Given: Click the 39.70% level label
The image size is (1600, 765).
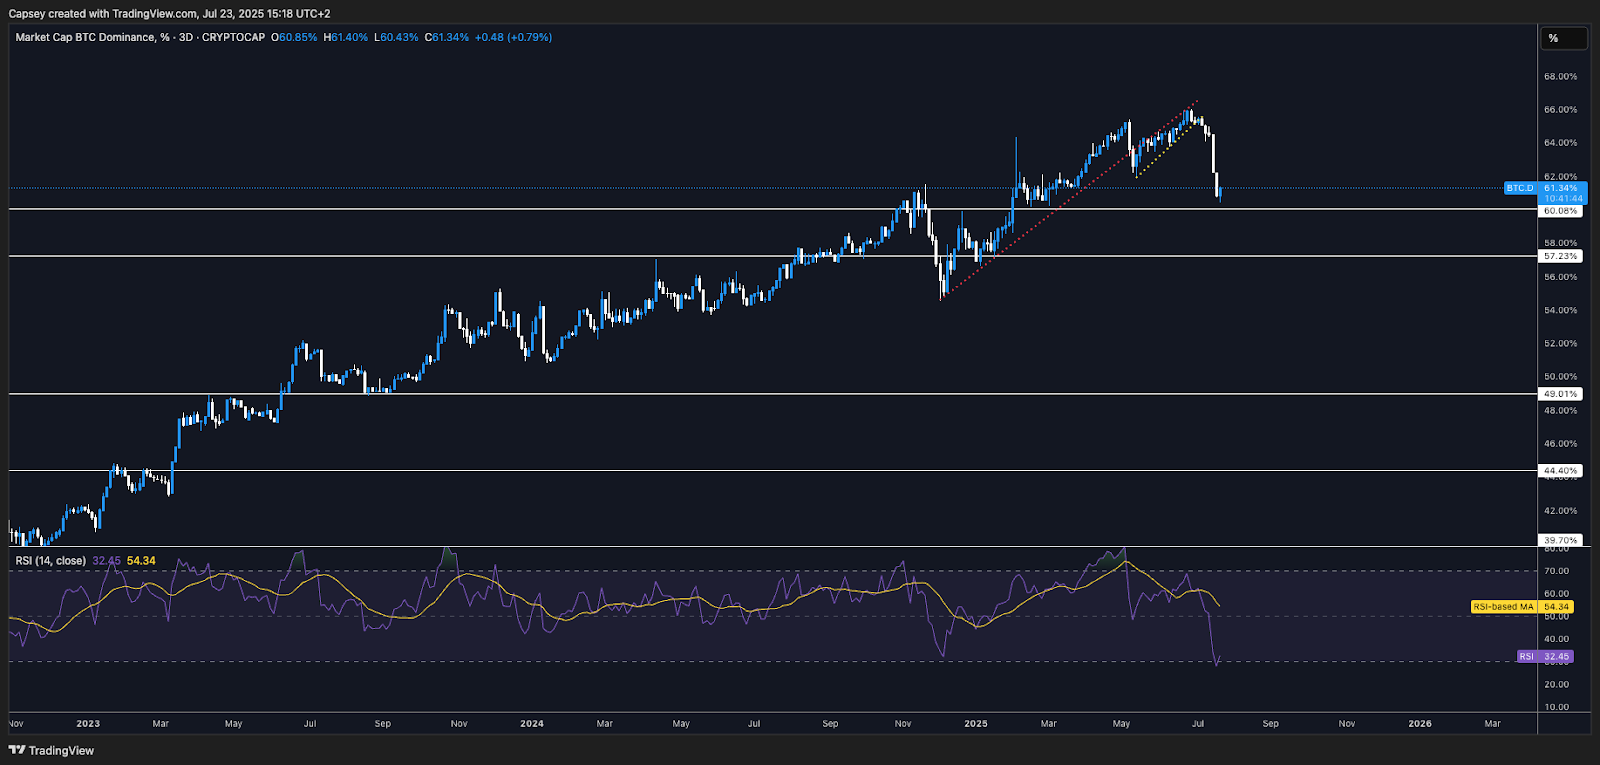Looking at the screenshot, I should click(x=1560, y=540).
